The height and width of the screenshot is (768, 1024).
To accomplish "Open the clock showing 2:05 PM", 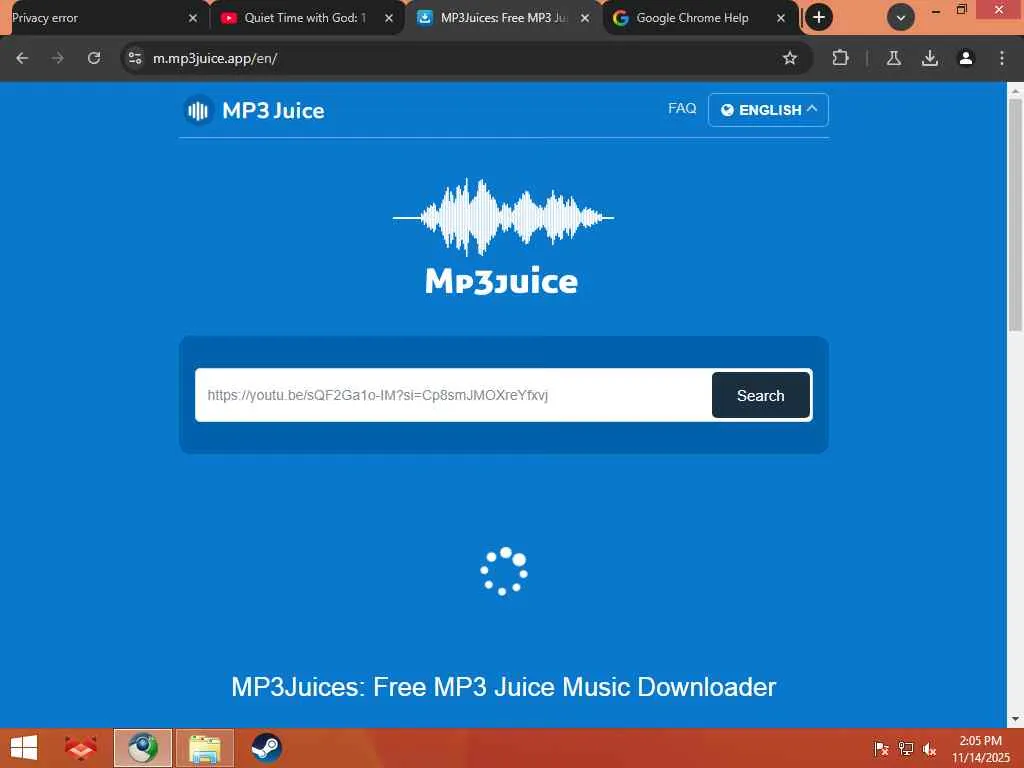I will pos(980,749).
